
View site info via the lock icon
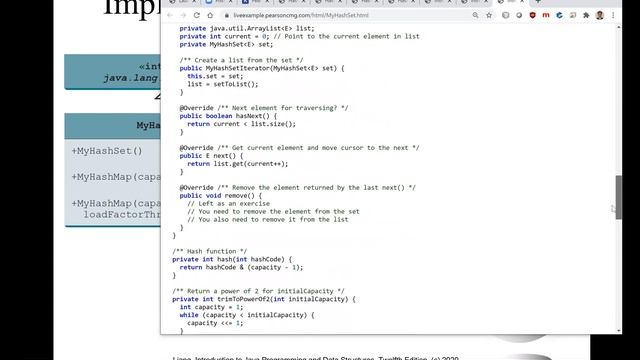227,15
